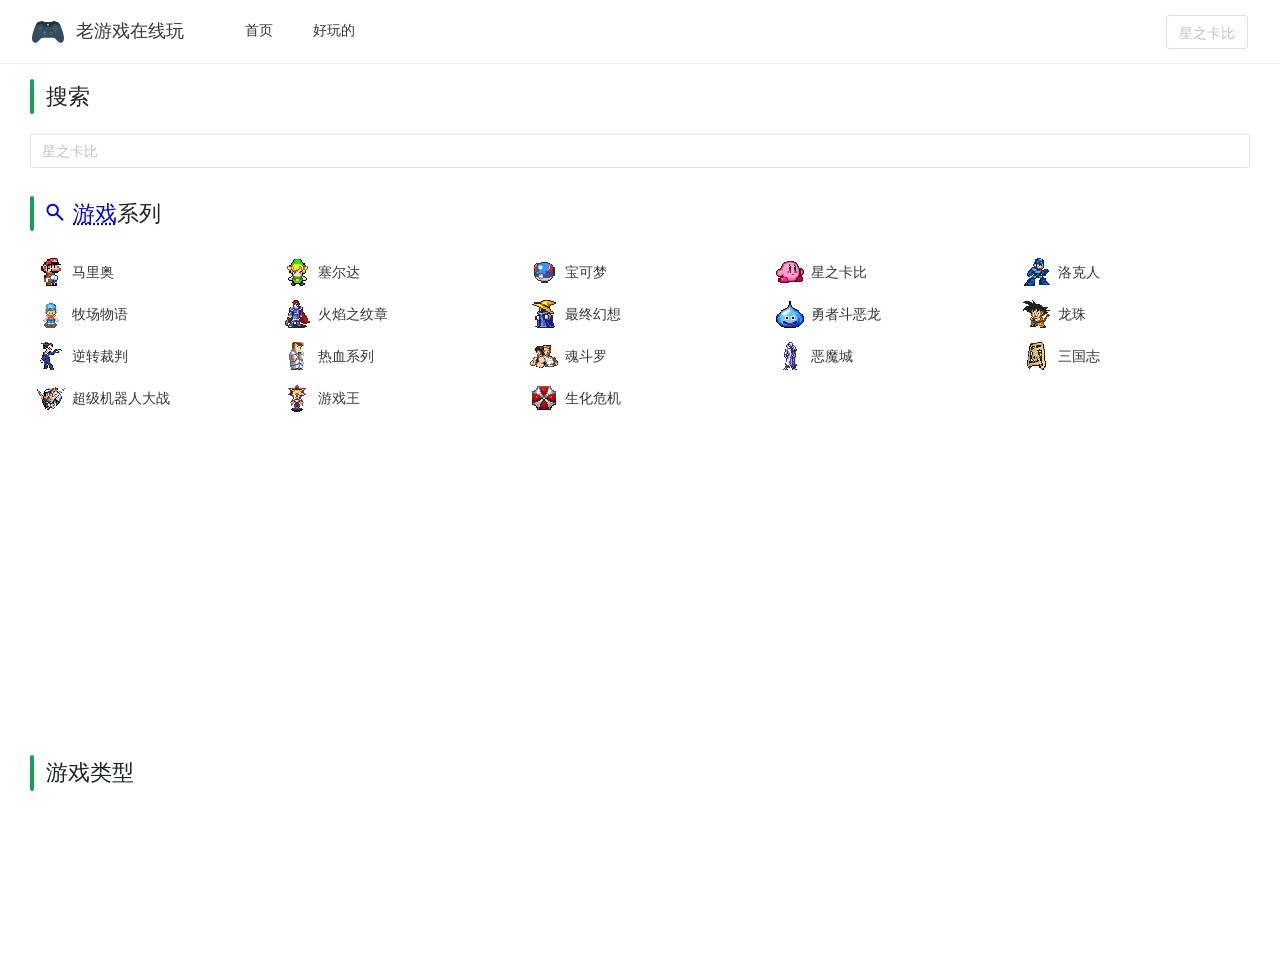Screen dimensions: 1280x960
Task: Open the 逆转裁判 series link
Action: pos(100,356)
